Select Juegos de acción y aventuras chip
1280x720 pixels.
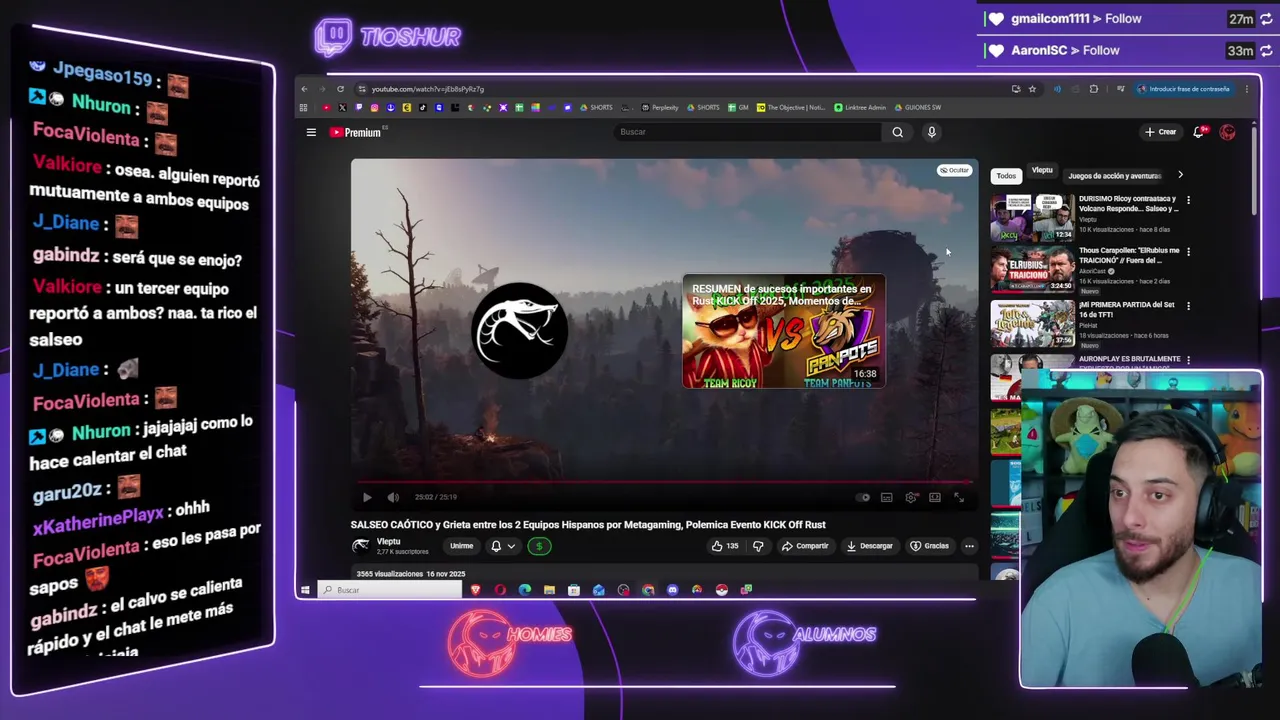[x=1114, y=176]
